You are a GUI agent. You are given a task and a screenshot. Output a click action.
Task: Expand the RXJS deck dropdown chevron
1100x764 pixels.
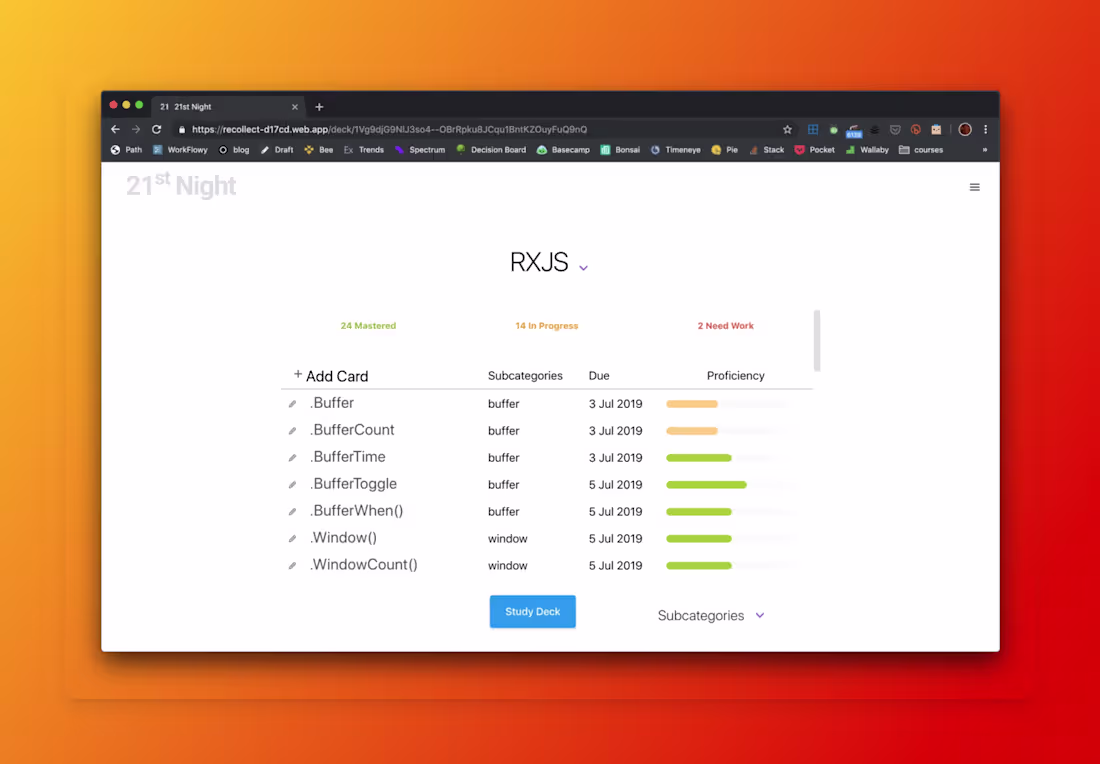coord(583,267)
